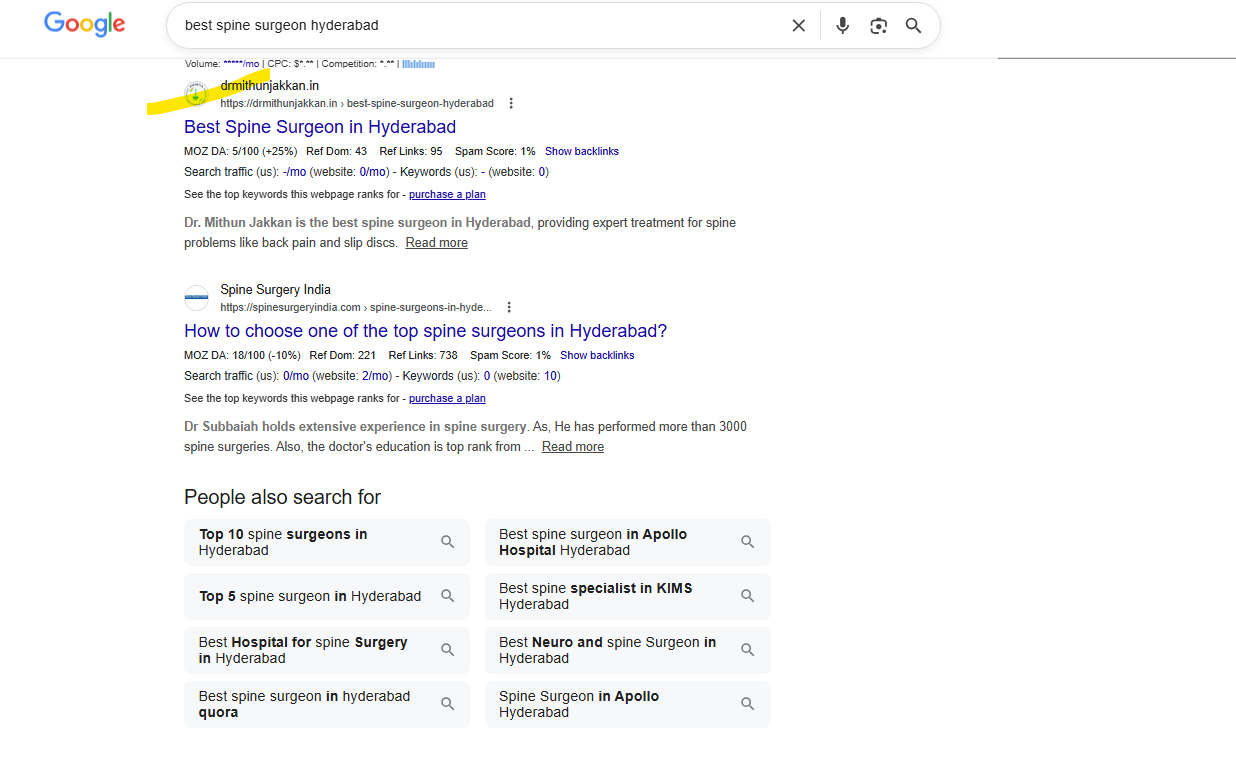Open three-dot menu for Spine Surgery India result

click(509, 307)
